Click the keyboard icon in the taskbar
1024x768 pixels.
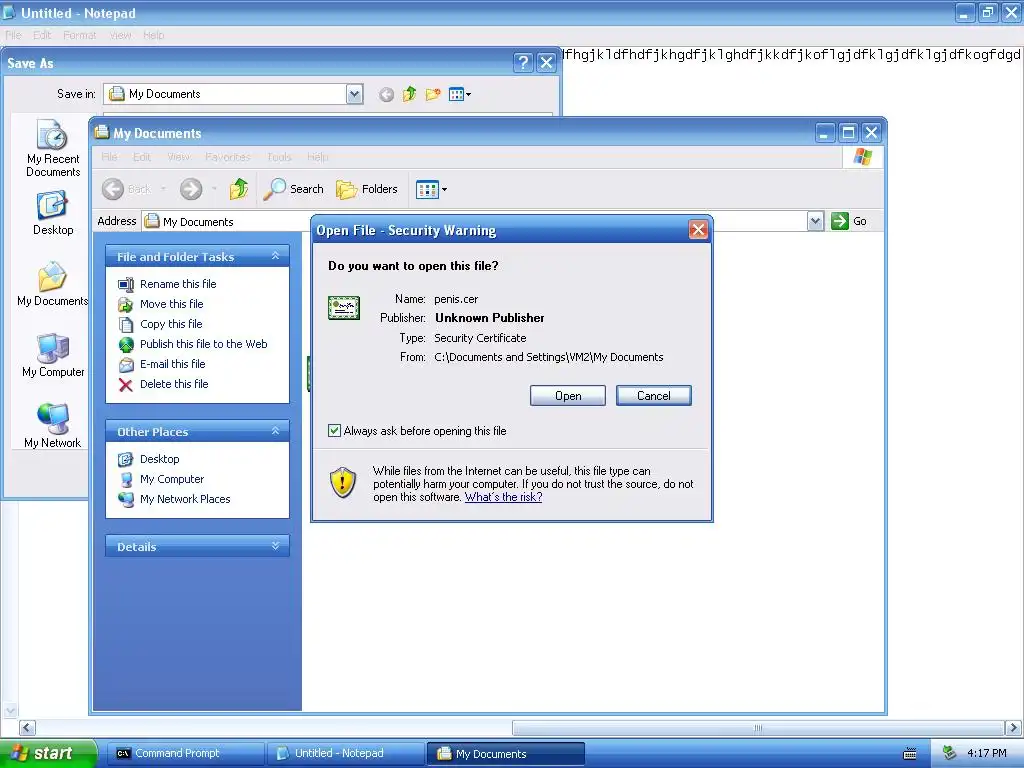[910, 754]
